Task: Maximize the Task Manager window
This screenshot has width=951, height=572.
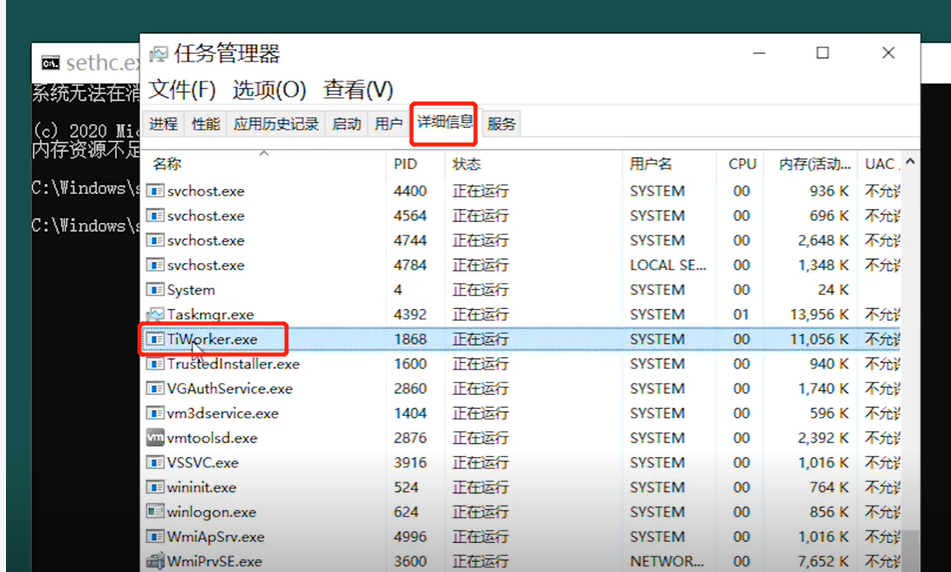Action: pyautogui.click(x=822, y=53)
